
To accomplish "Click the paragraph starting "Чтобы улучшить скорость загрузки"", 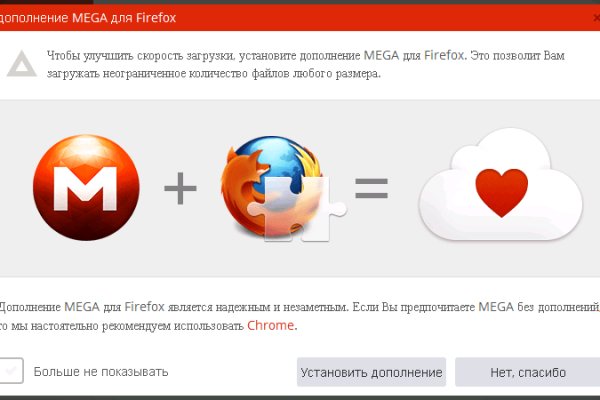I will 305,64.
